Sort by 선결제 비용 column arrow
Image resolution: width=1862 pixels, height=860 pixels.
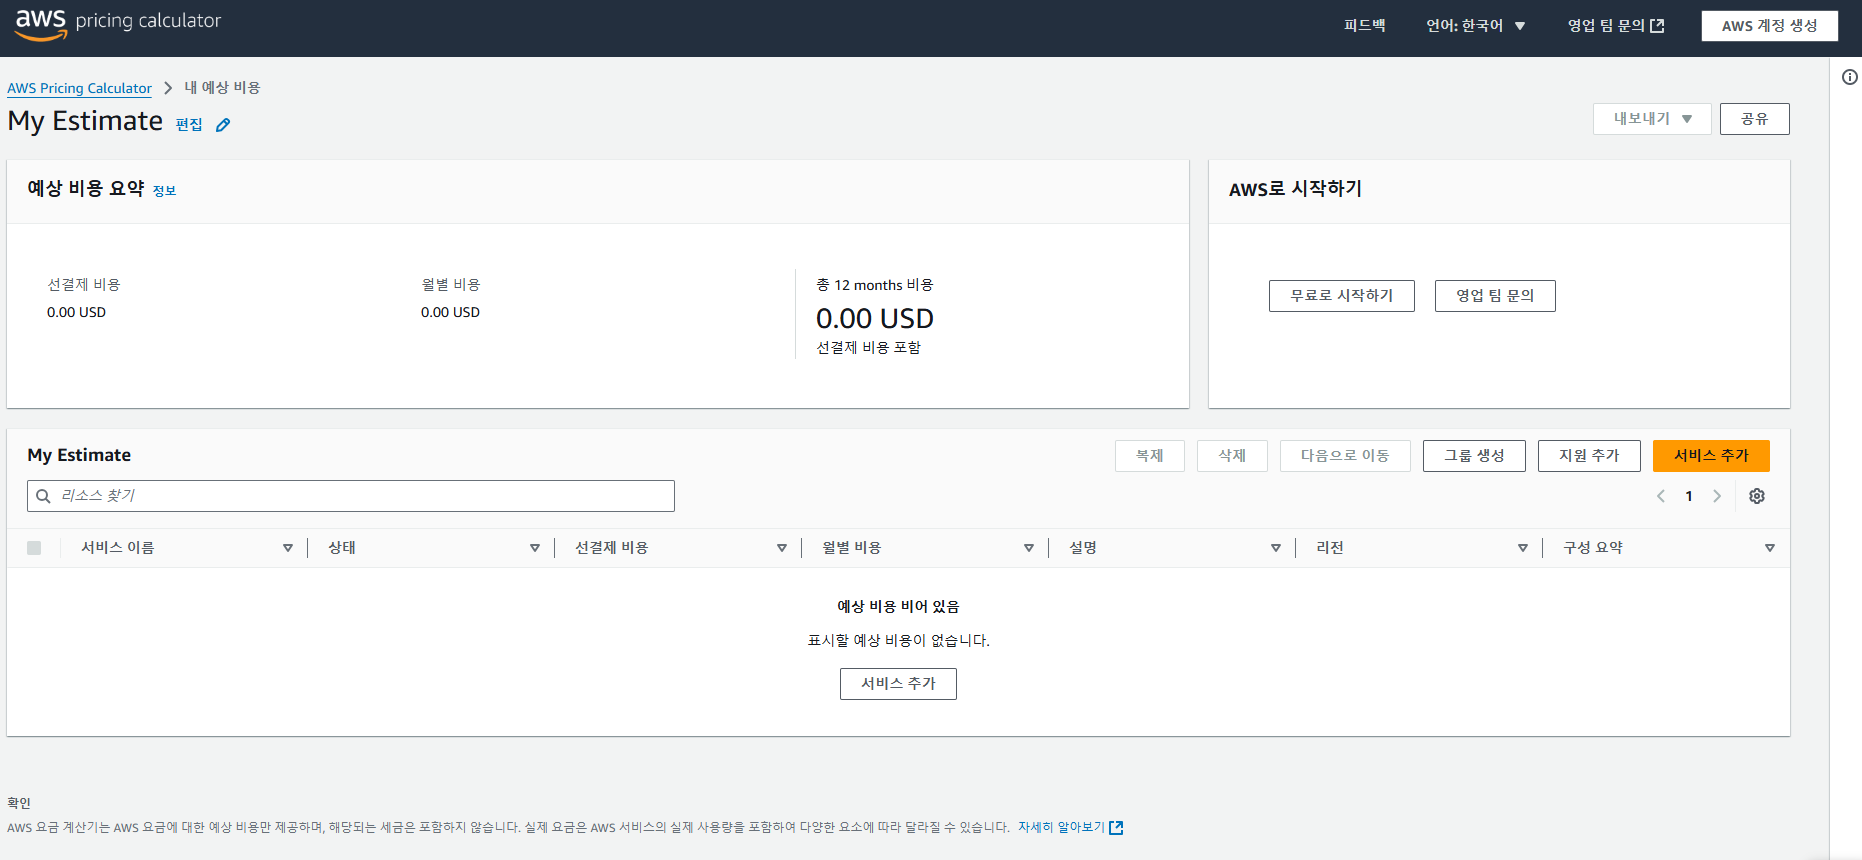click(x=782, y=548)
